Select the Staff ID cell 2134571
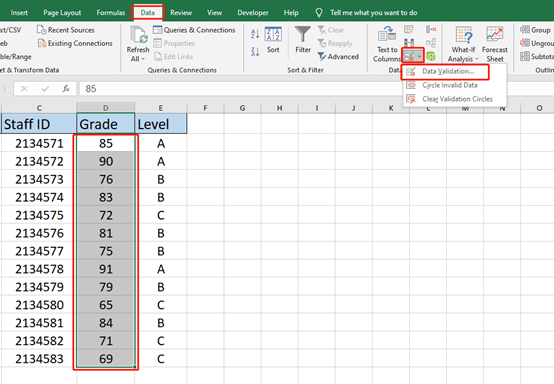 (39, 143)
